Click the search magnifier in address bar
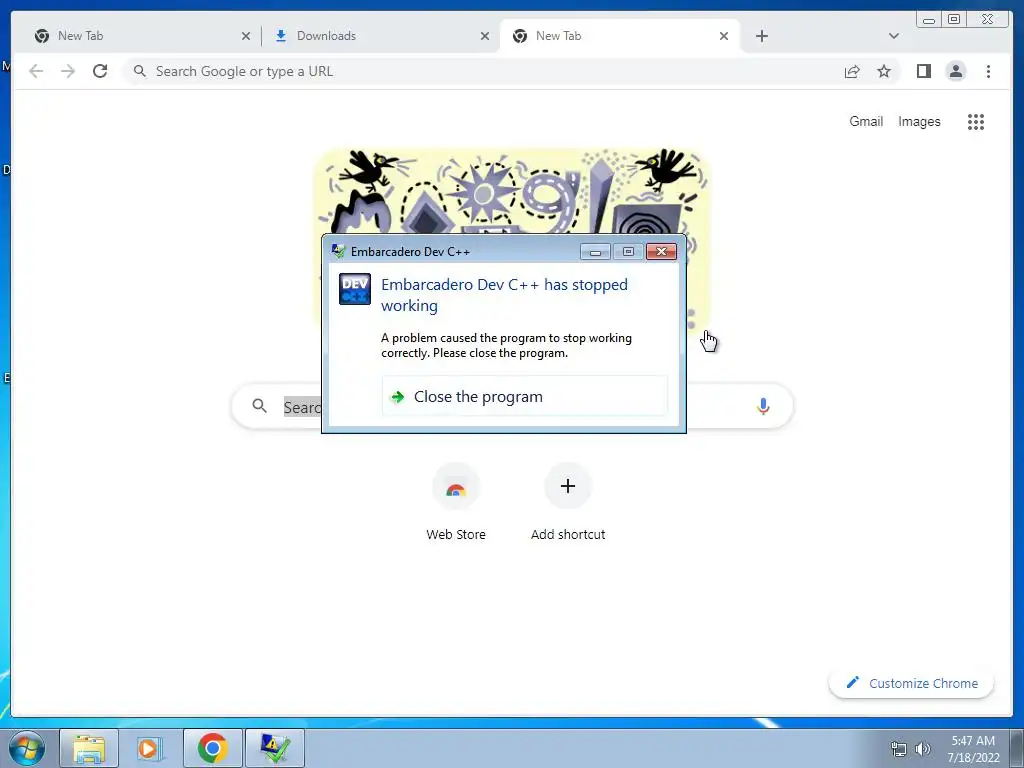Image resolution: width=1024 pixels, height=768 pixels. tap(139, 71)
